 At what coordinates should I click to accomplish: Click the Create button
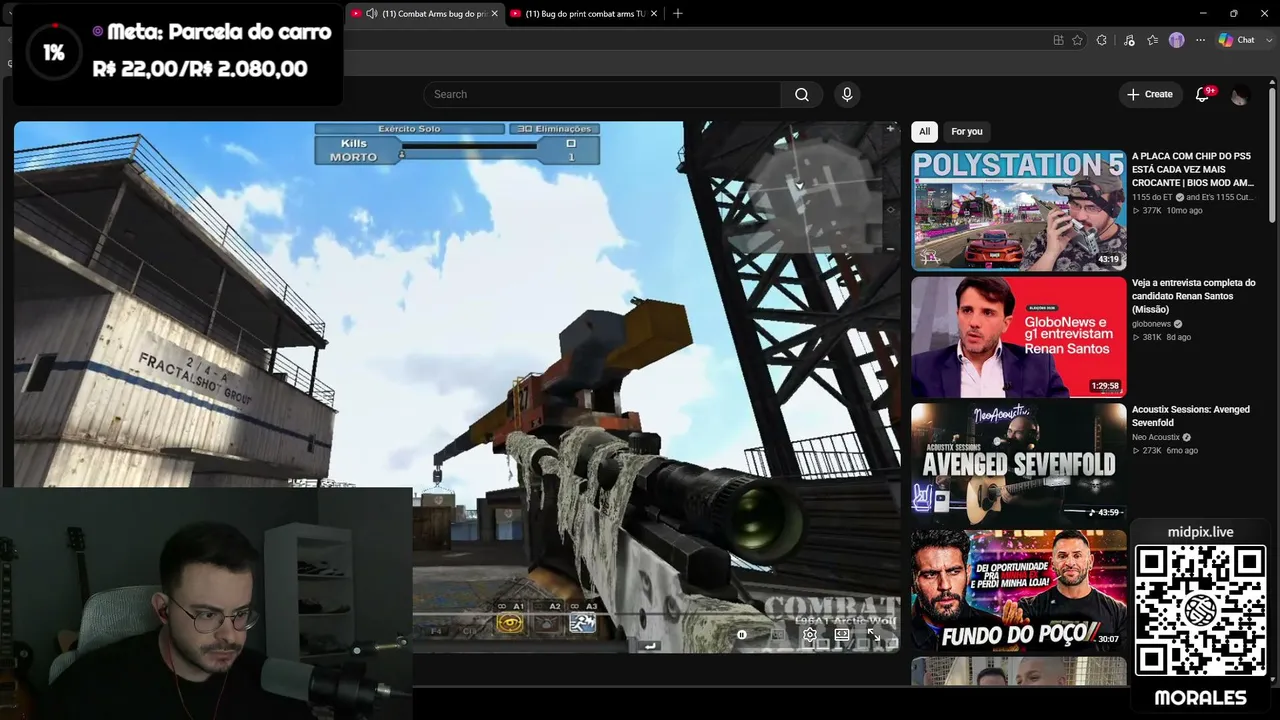pyautogui.click(x=1150, y=94)
